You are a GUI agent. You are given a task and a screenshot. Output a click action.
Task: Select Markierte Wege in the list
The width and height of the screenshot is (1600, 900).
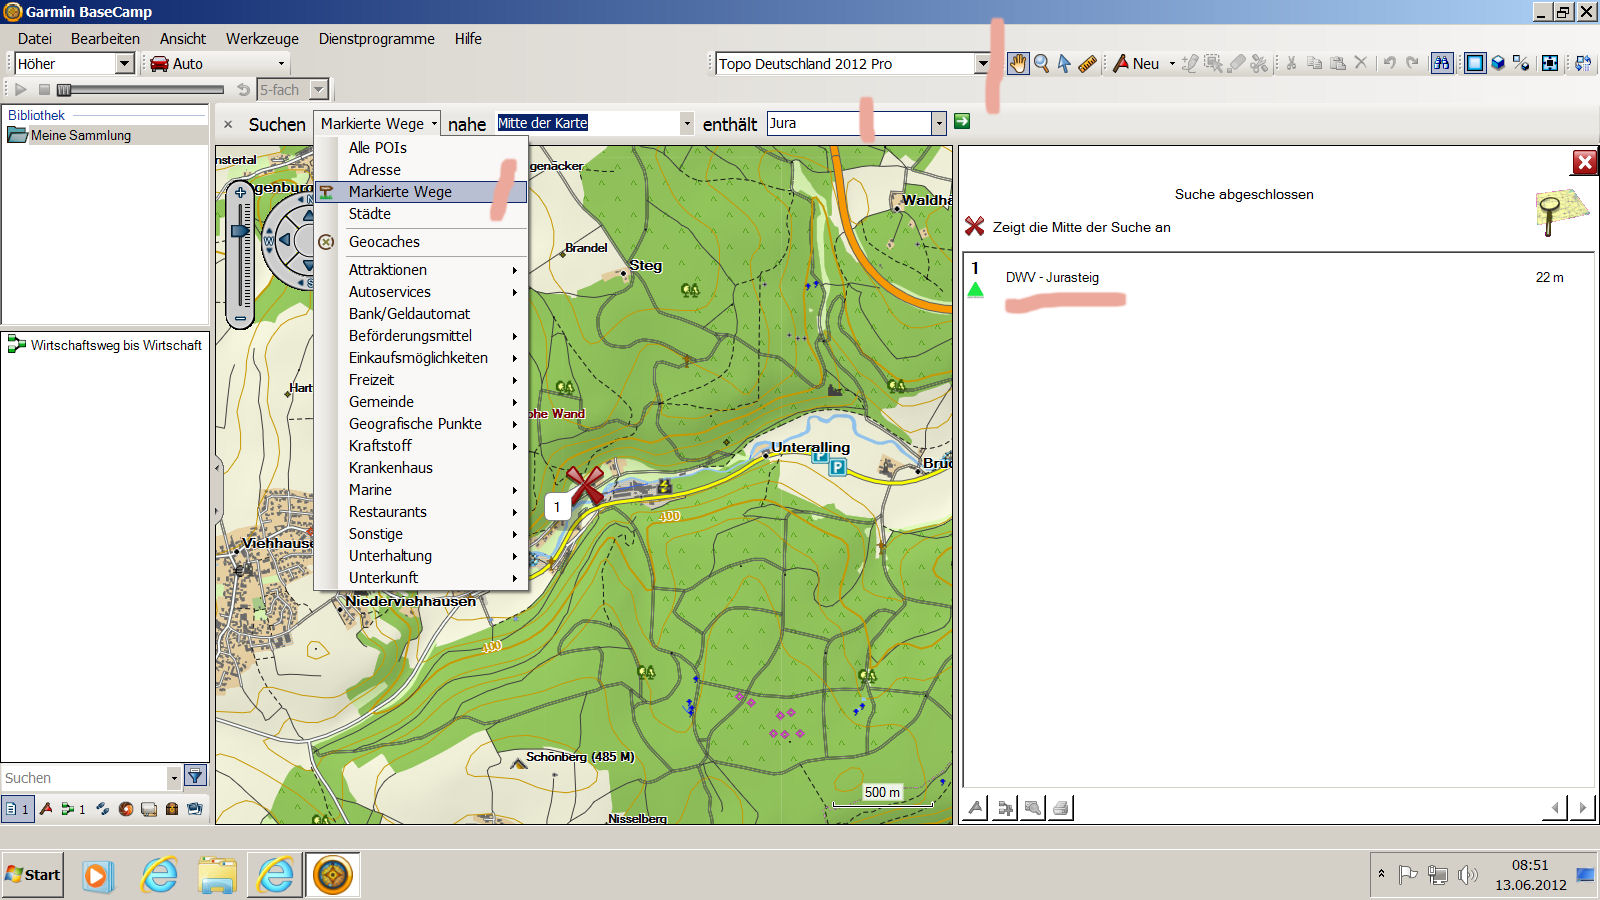[x=421, y=192]
